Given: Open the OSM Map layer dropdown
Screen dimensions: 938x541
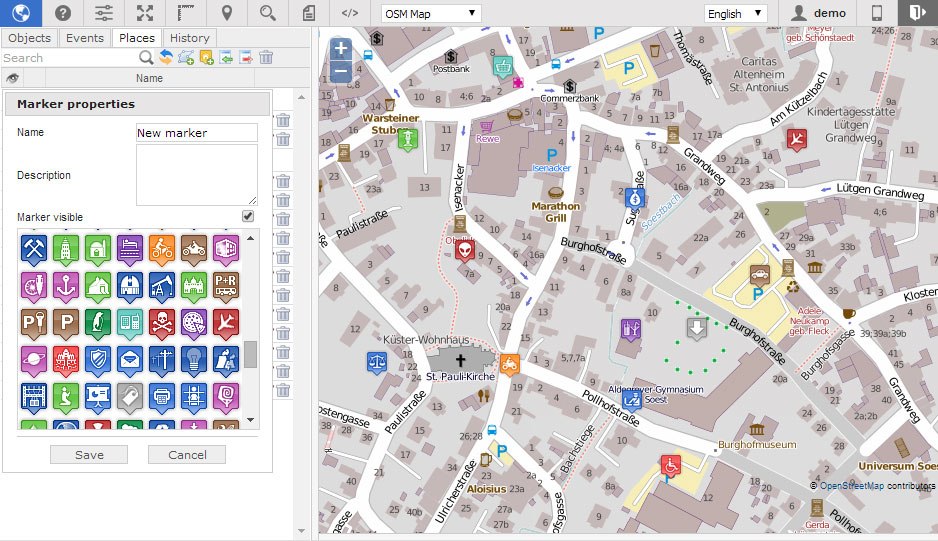Looking at the screenshot, I should point(432,13).
